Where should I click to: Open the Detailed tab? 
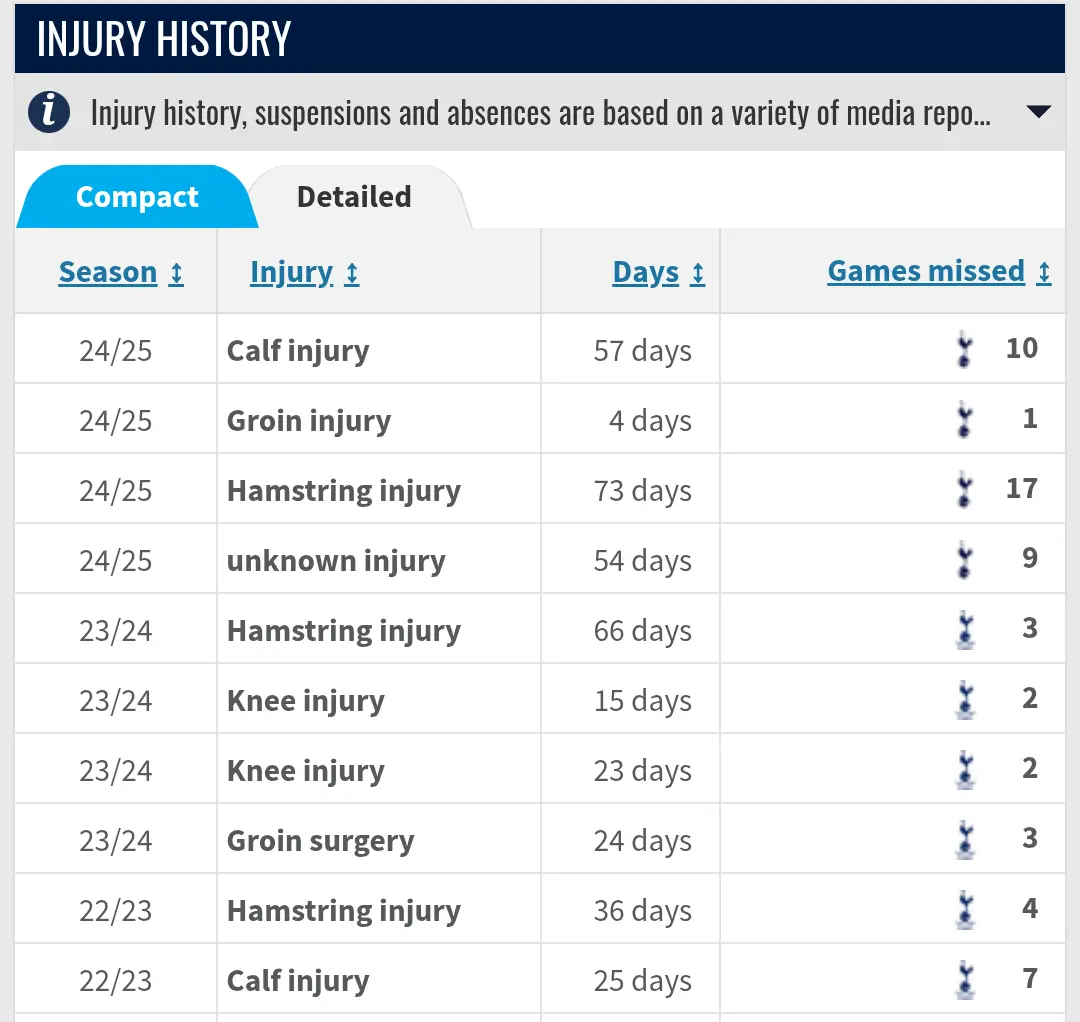click(x=354, y=197)
